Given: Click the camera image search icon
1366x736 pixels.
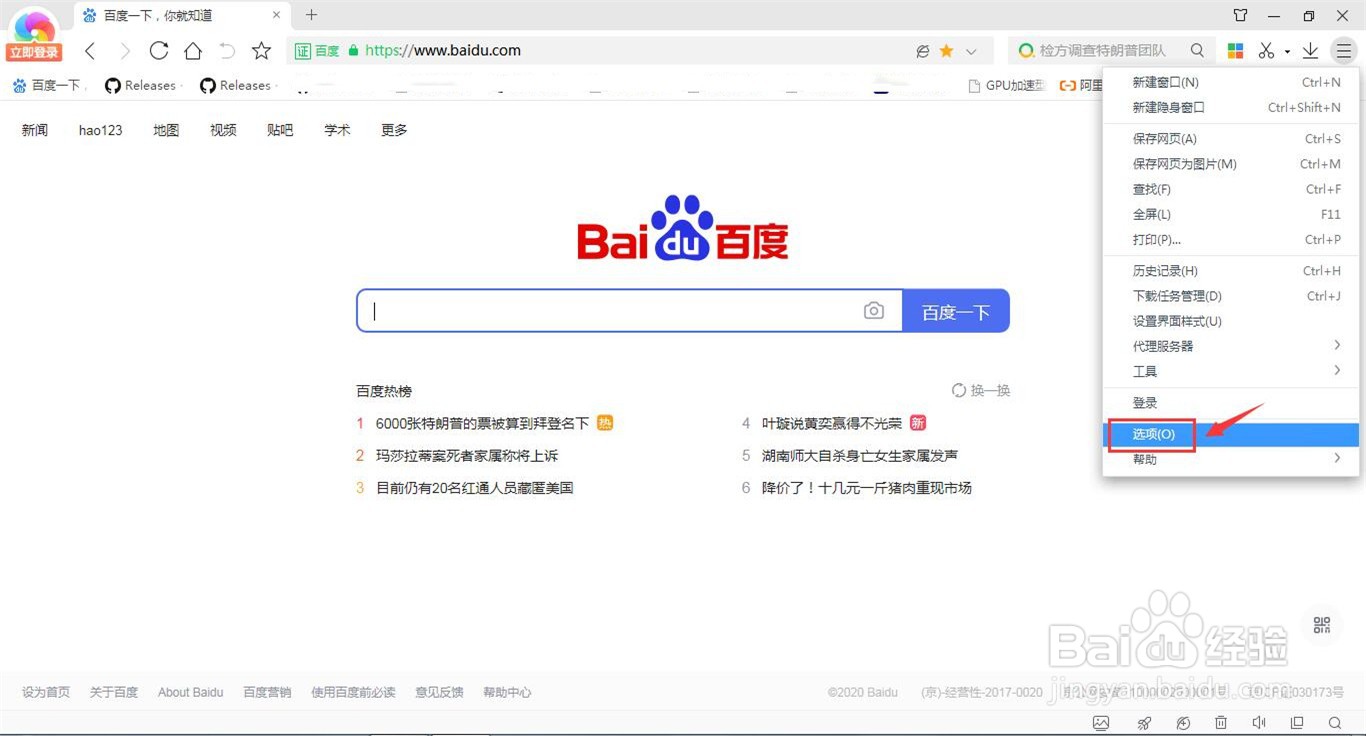Looking at the screenshot, I should [x=874, y=311].
